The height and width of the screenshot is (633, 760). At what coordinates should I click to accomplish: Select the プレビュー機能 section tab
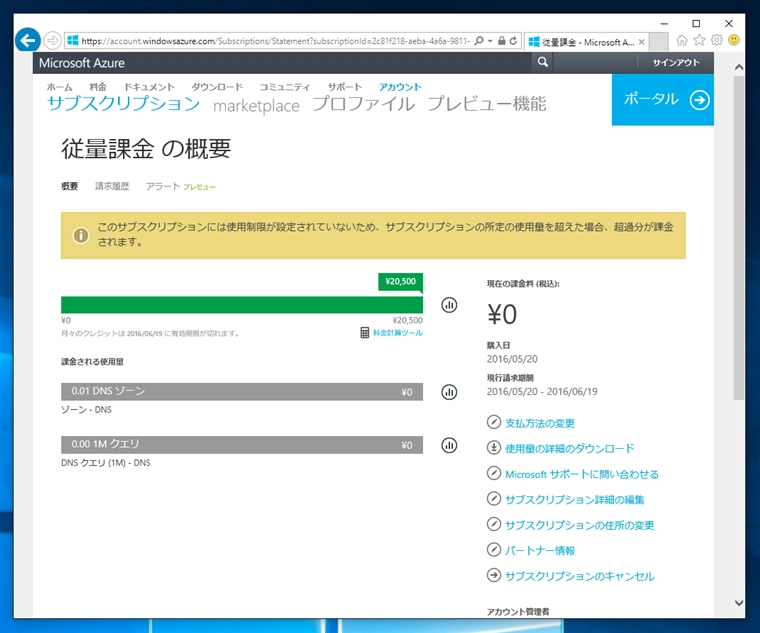(x=487, y=104)
